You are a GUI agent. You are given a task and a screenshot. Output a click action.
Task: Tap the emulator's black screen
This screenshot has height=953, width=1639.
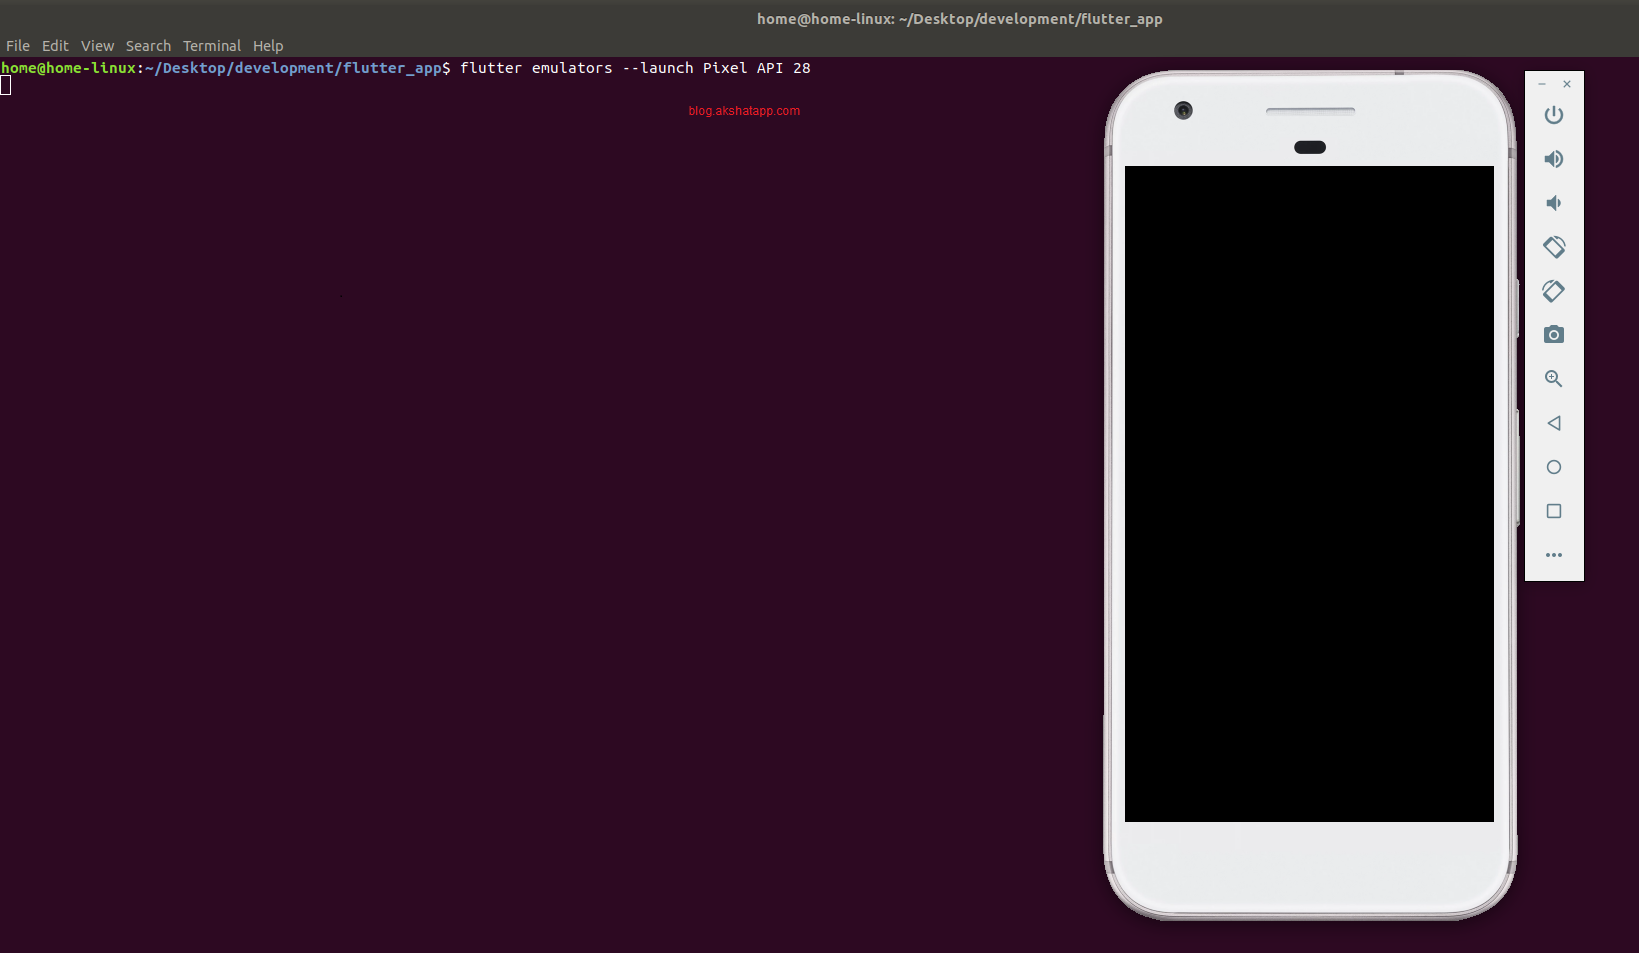pyautogui.click(x=1308, y=493)
